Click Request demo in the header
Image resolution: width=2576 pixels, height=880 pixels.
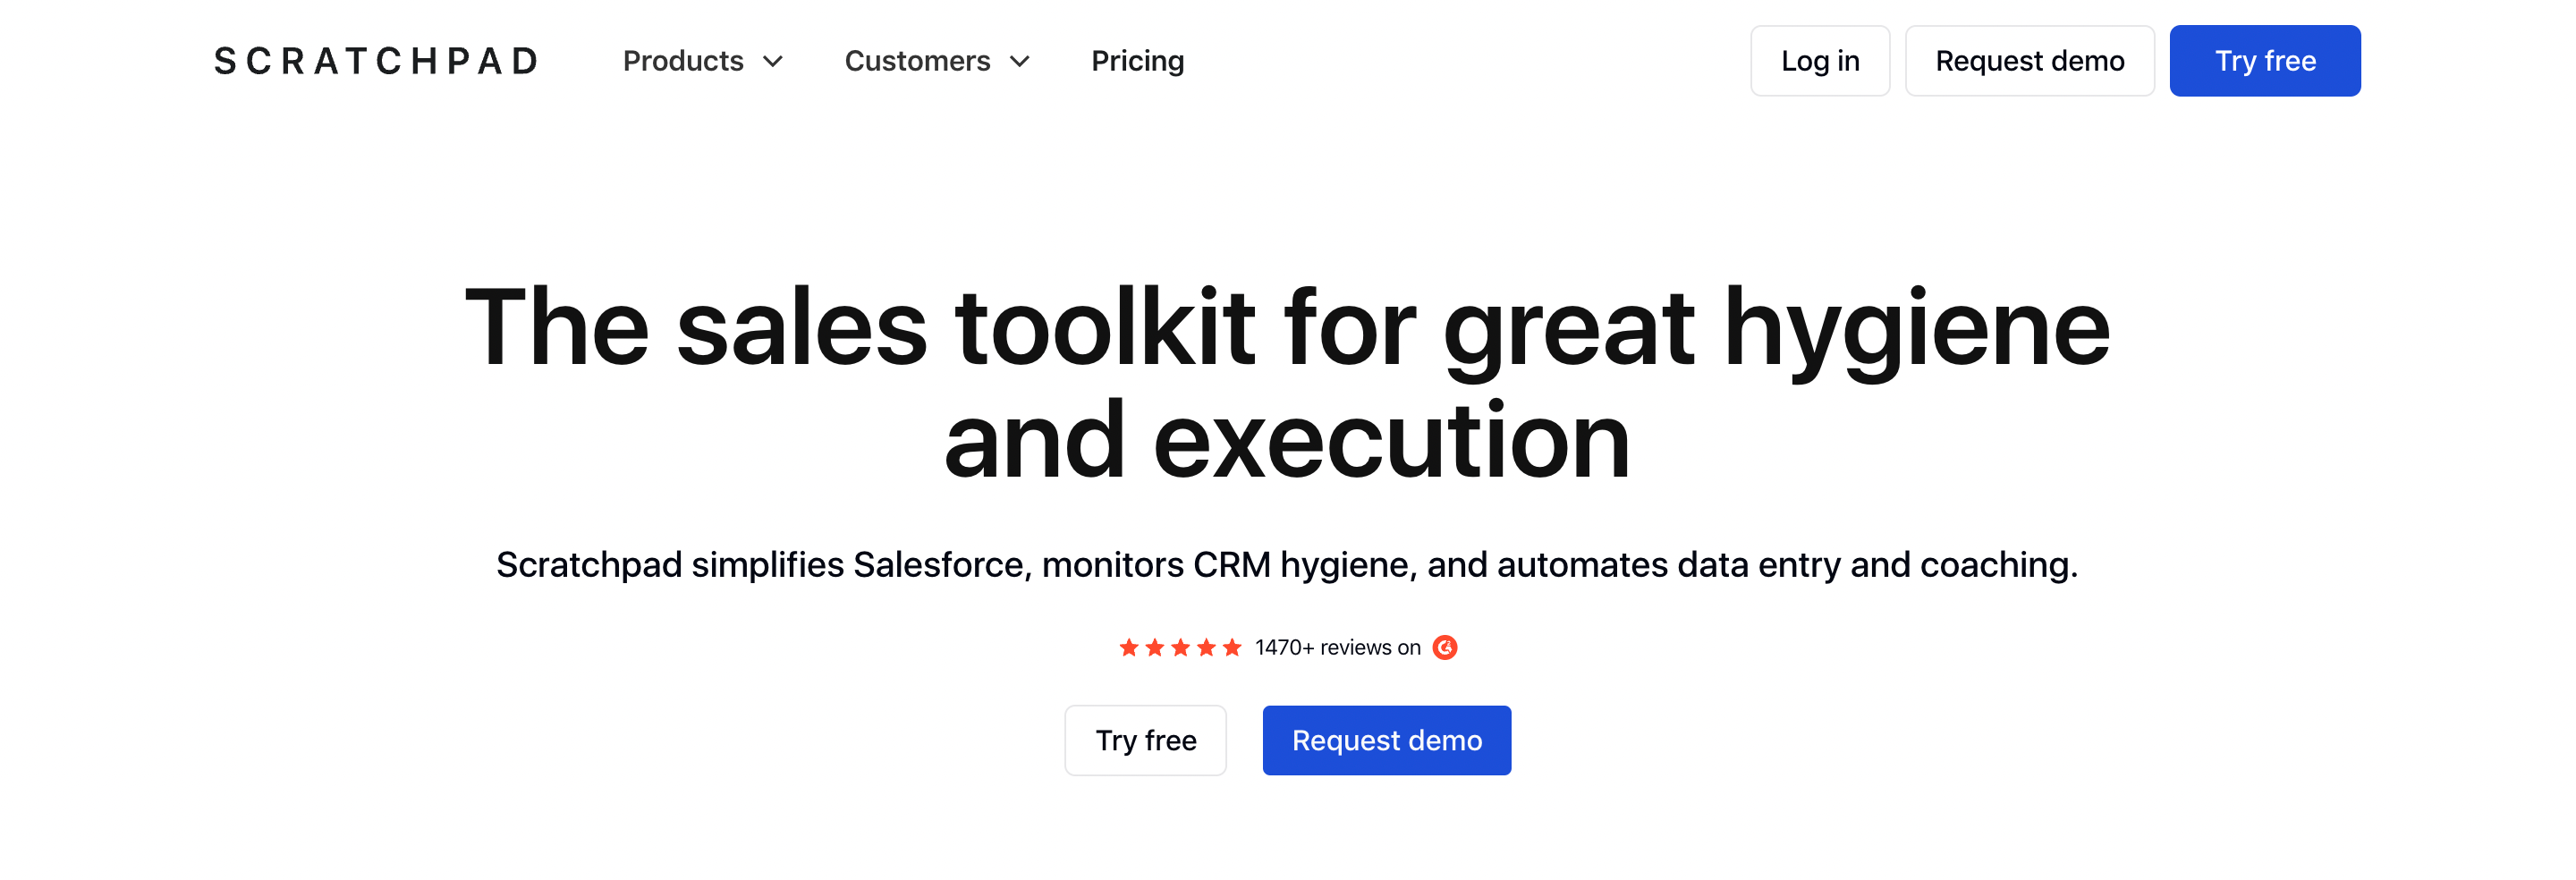point(2029,60)
